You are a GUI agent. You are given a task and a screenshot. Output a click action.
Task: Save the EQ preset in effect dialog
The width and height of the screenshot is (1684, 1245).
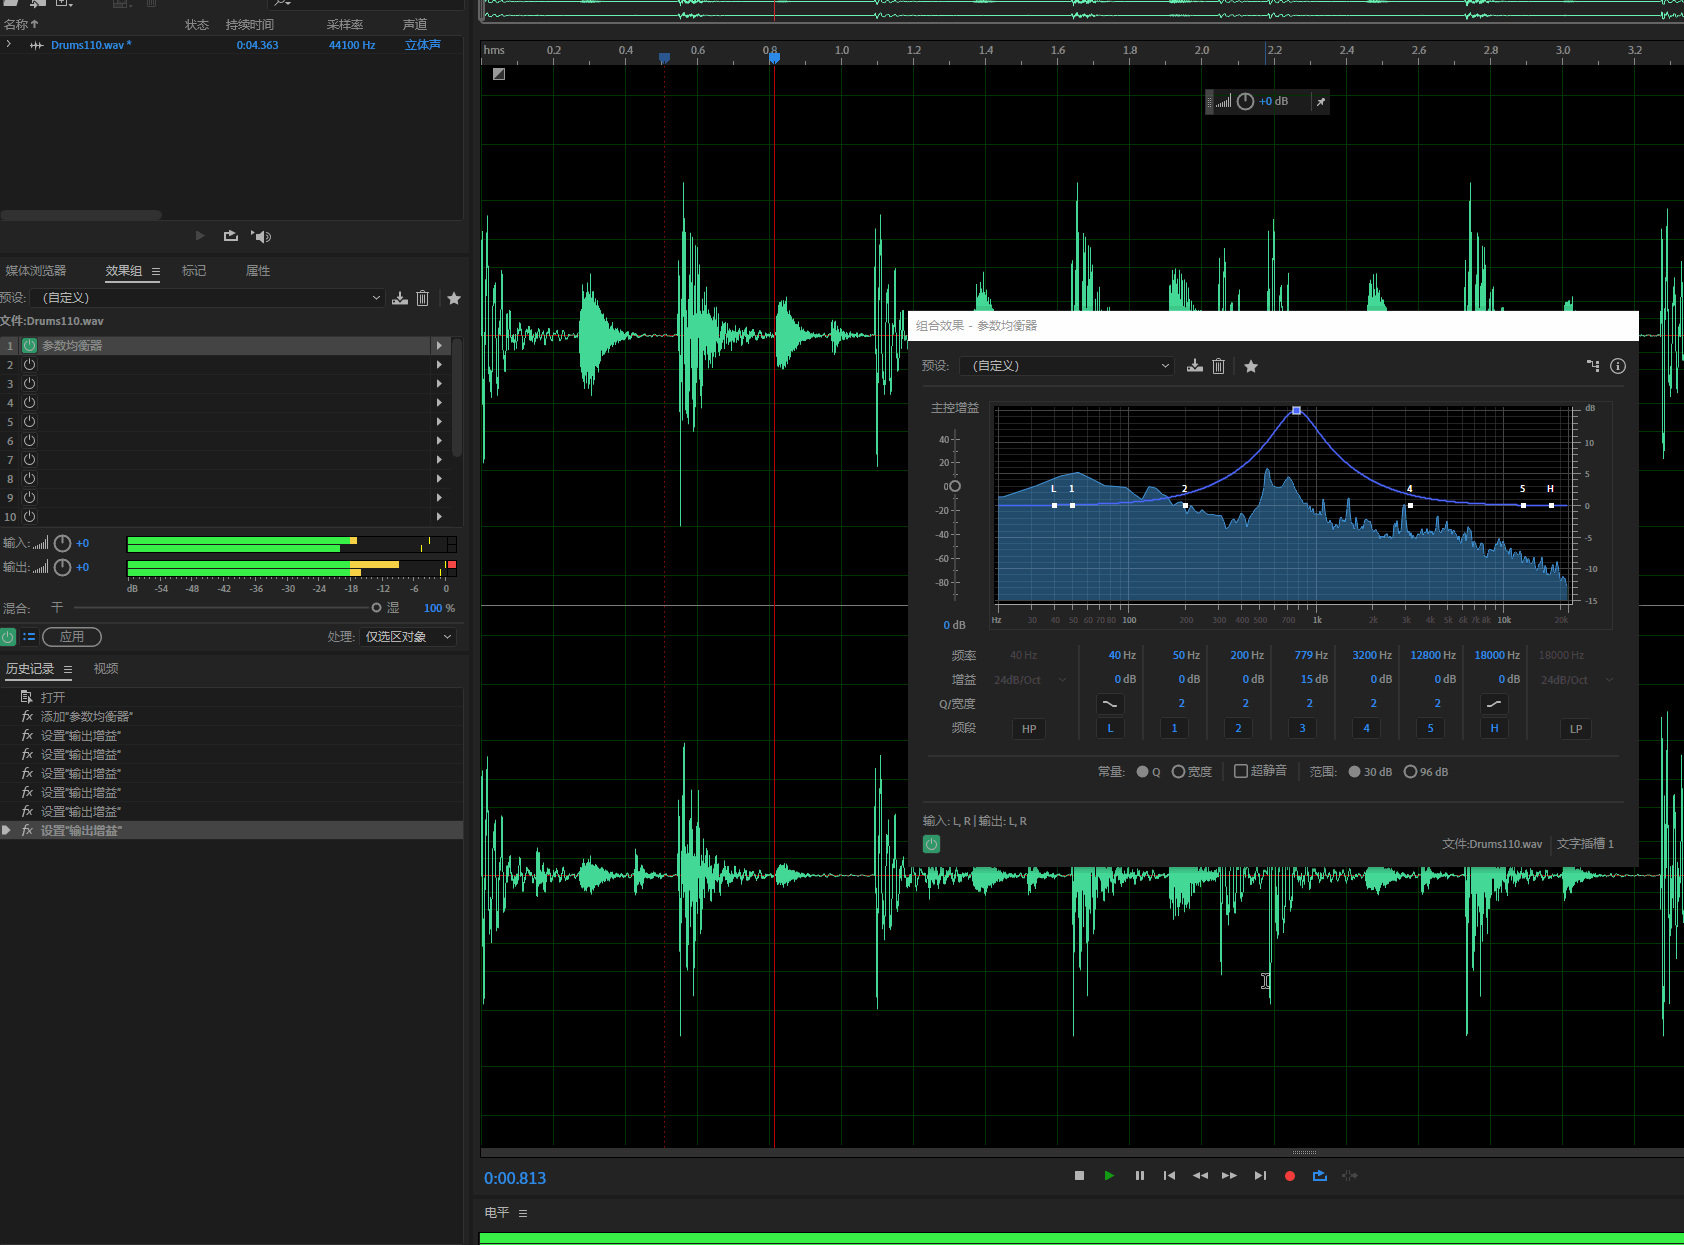pyautogui.click(x=1195, y=366)
